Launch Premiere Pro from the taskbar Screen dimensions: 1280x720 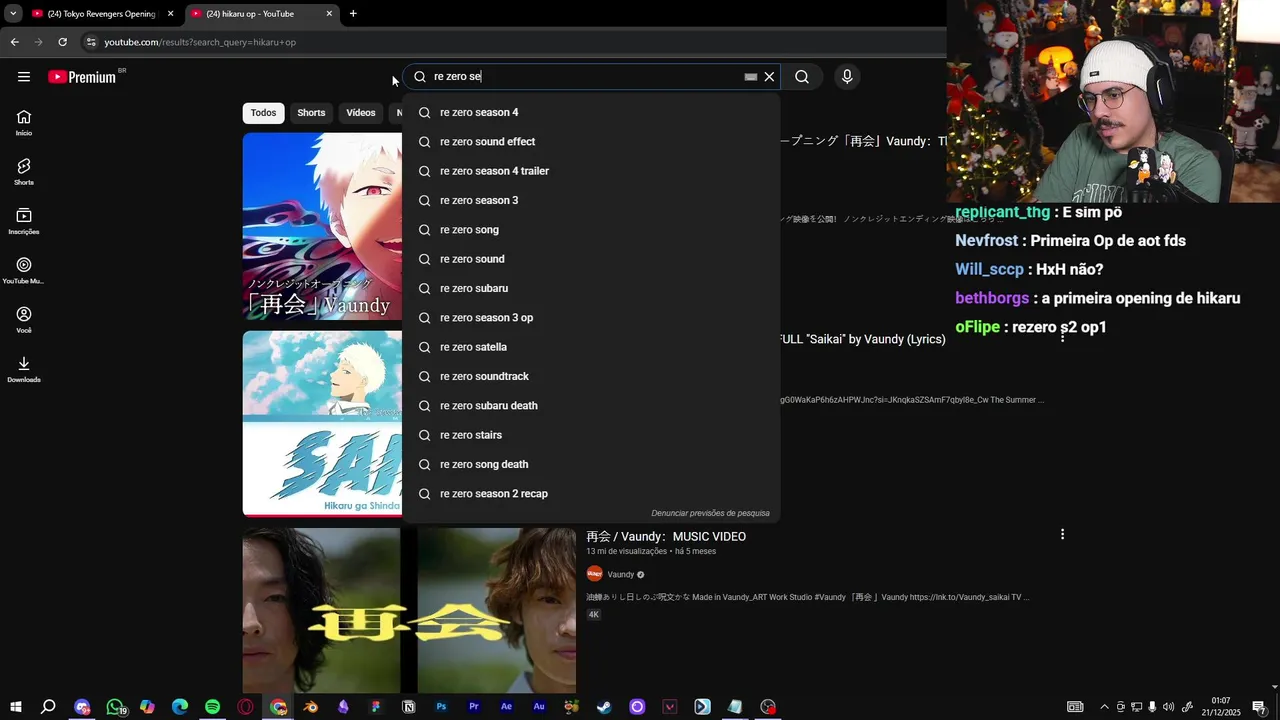coord(474,707)
